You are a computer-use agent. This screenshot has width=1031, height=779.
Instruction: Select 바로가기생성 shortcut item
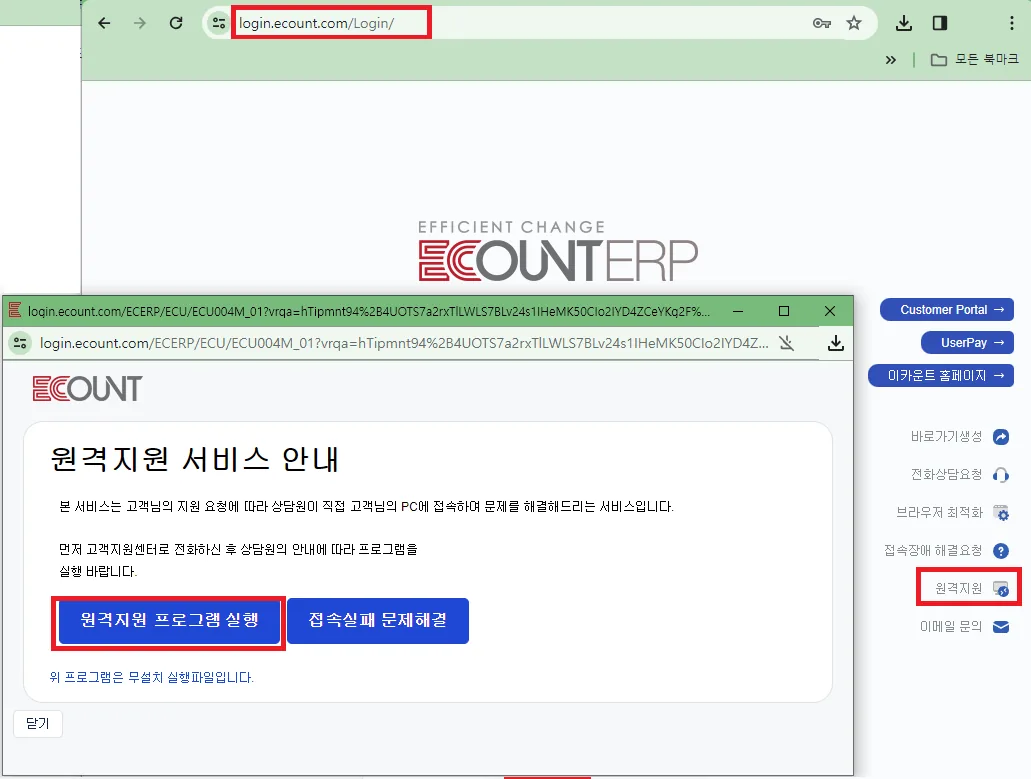(959, 437)
